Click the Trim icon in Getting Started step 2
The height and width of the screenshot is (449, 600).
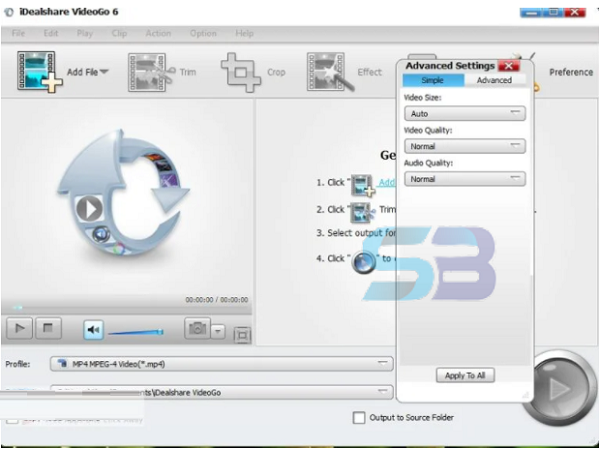(363, 212)
